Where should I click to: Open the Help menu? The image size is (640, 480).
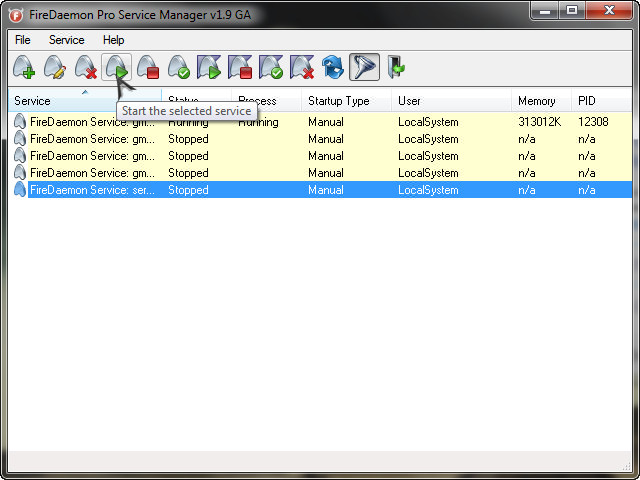point(114,40)
